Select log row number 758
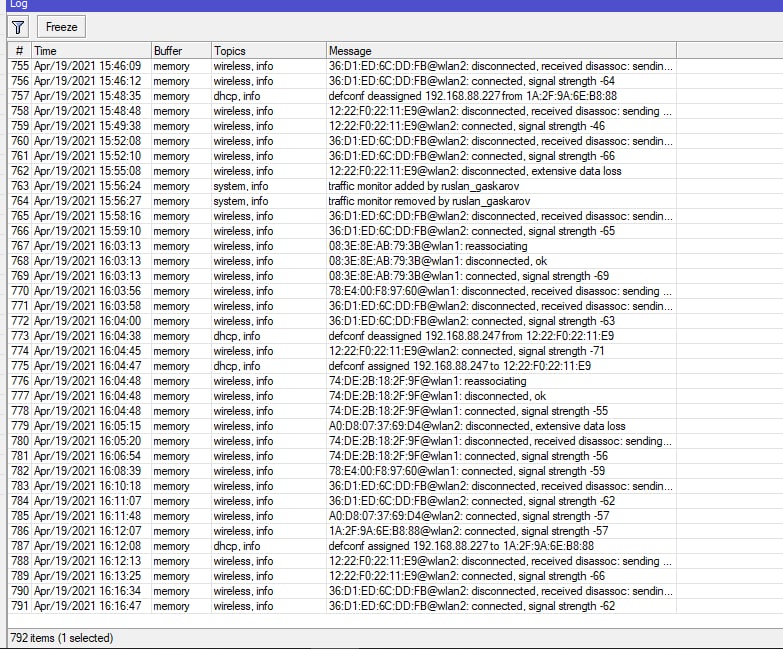The height and width of the screenshot is (649, 783). (x=342, y=111)
